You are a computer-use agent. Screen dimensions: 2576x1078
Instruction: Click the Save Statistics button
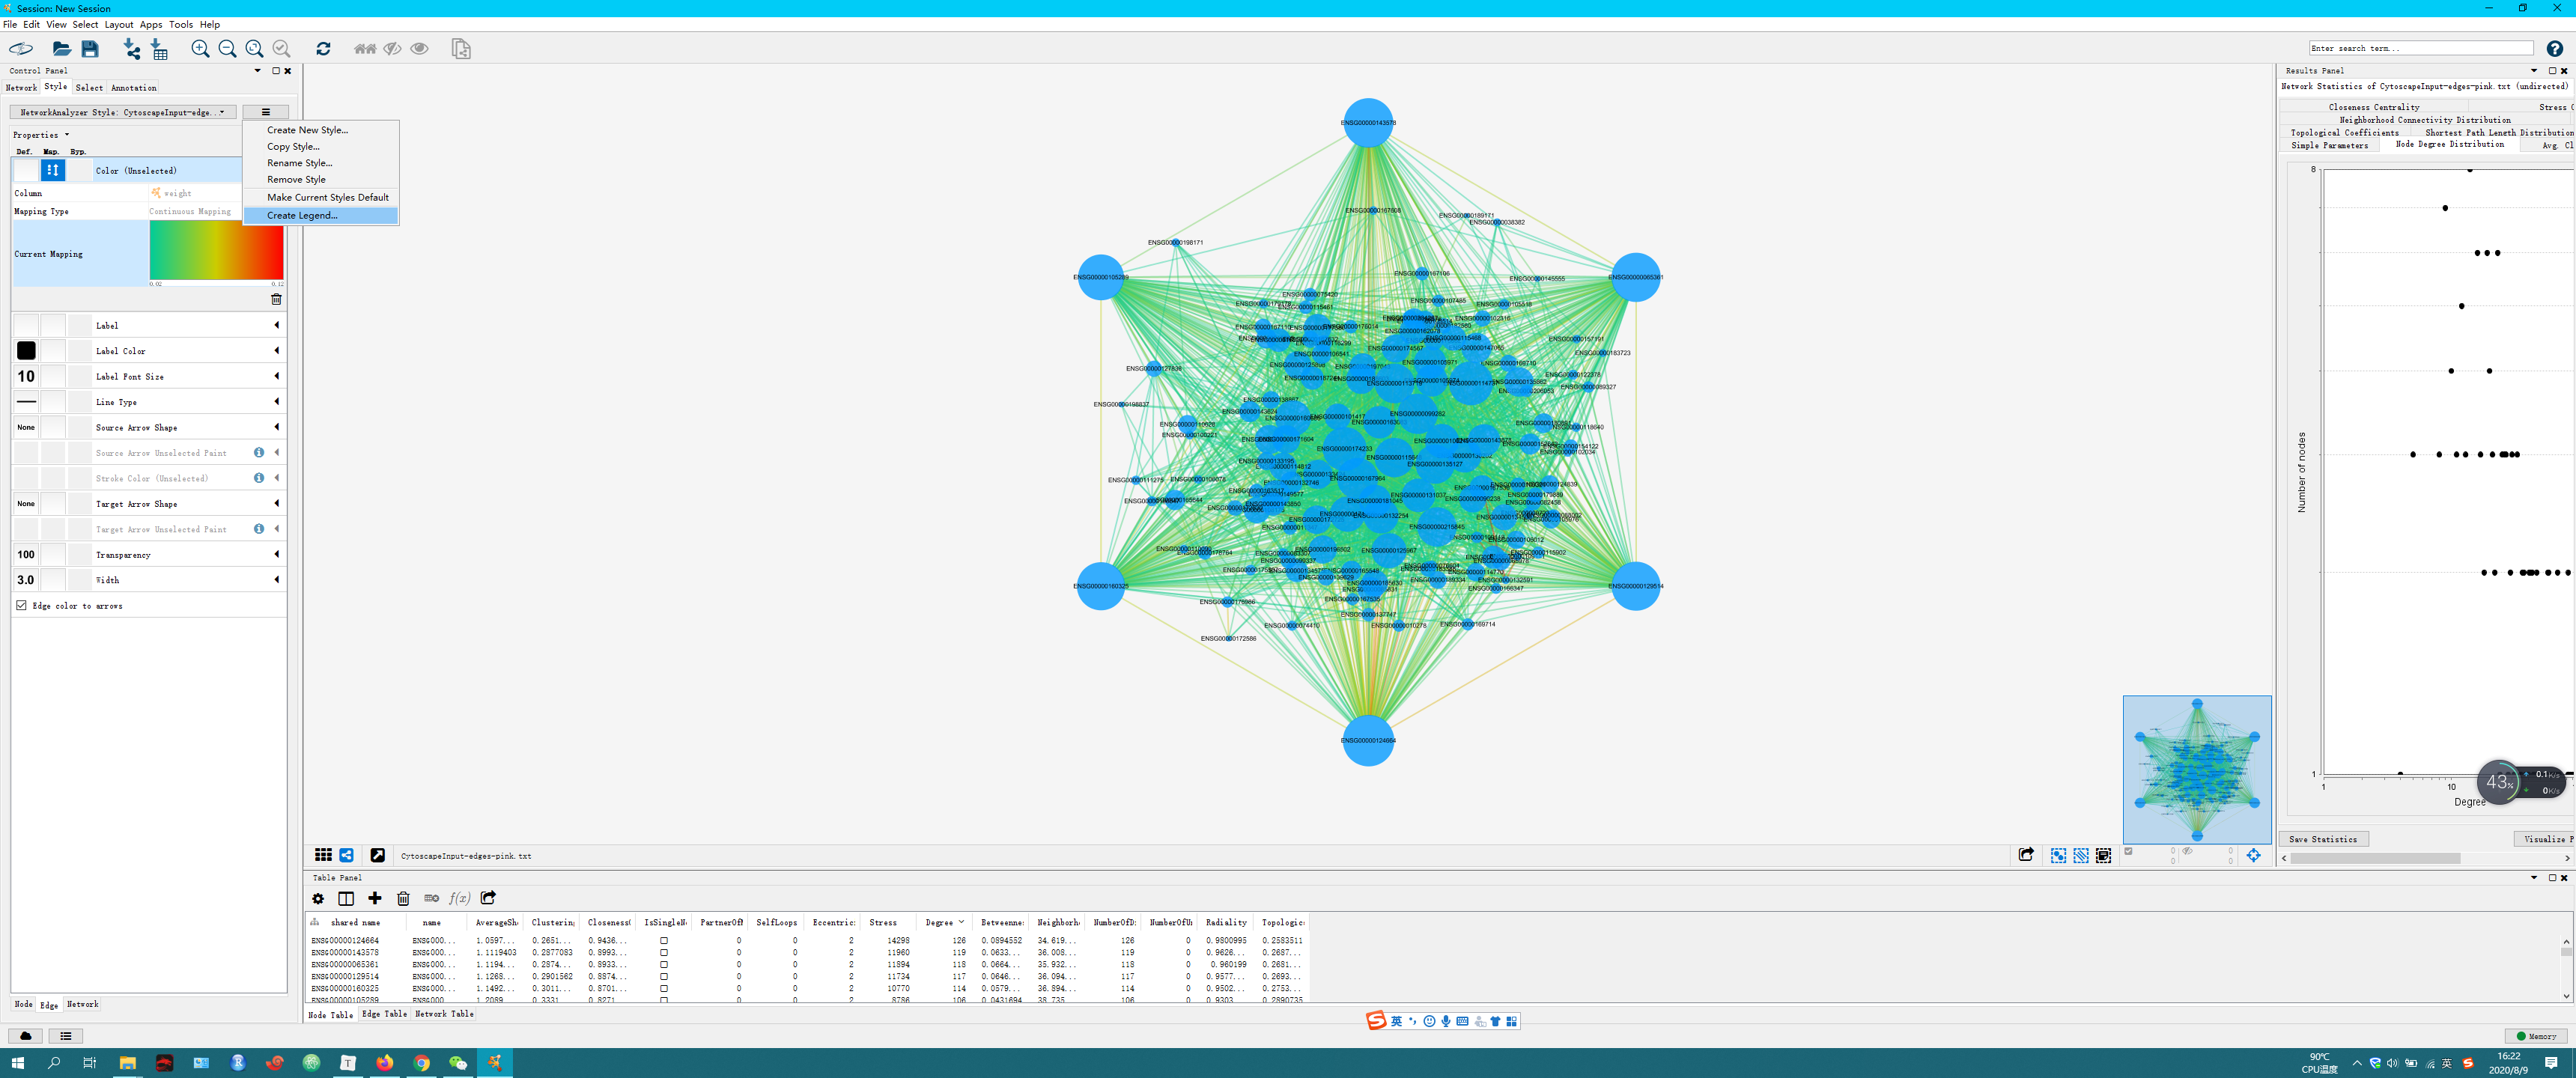click(2322, 839)
